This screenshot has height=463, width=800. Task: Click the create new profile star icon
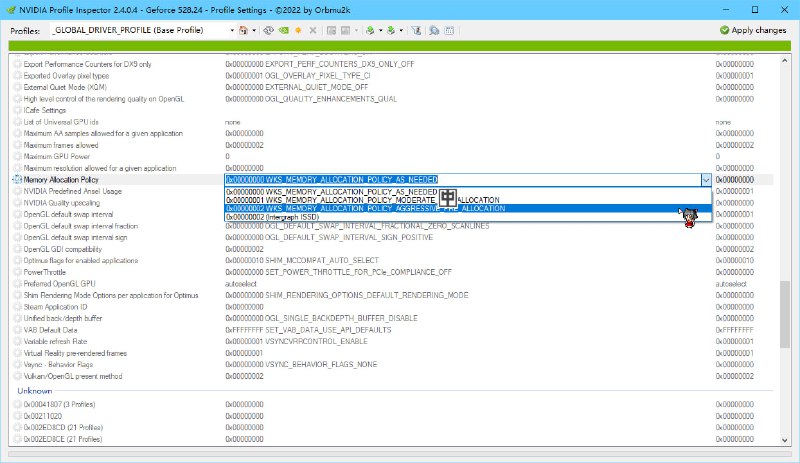point(298,30)
